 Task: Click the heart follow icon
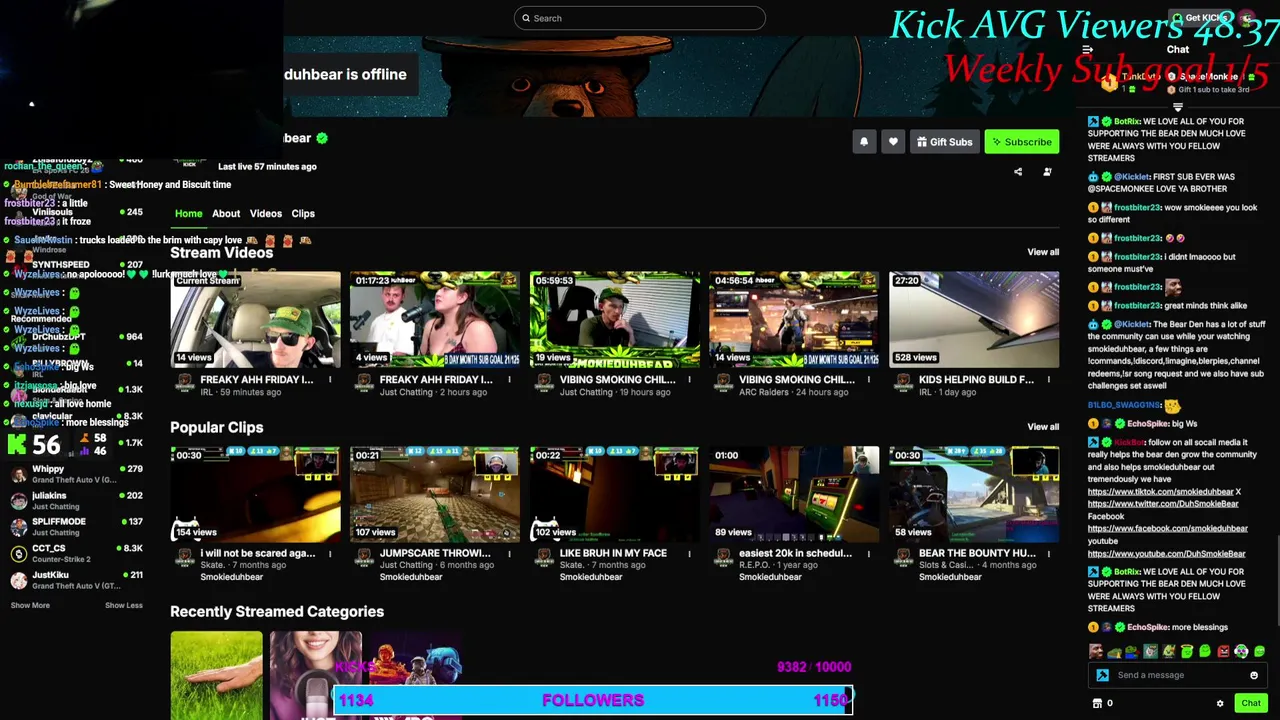(893, 142)
